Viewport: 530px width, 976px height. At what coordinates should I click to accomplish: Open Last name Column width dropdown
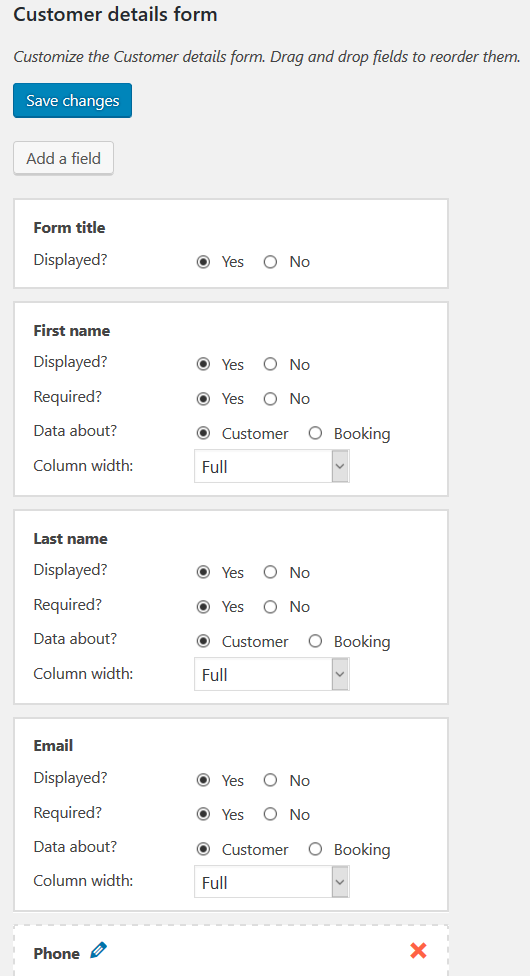click(272, 674)
